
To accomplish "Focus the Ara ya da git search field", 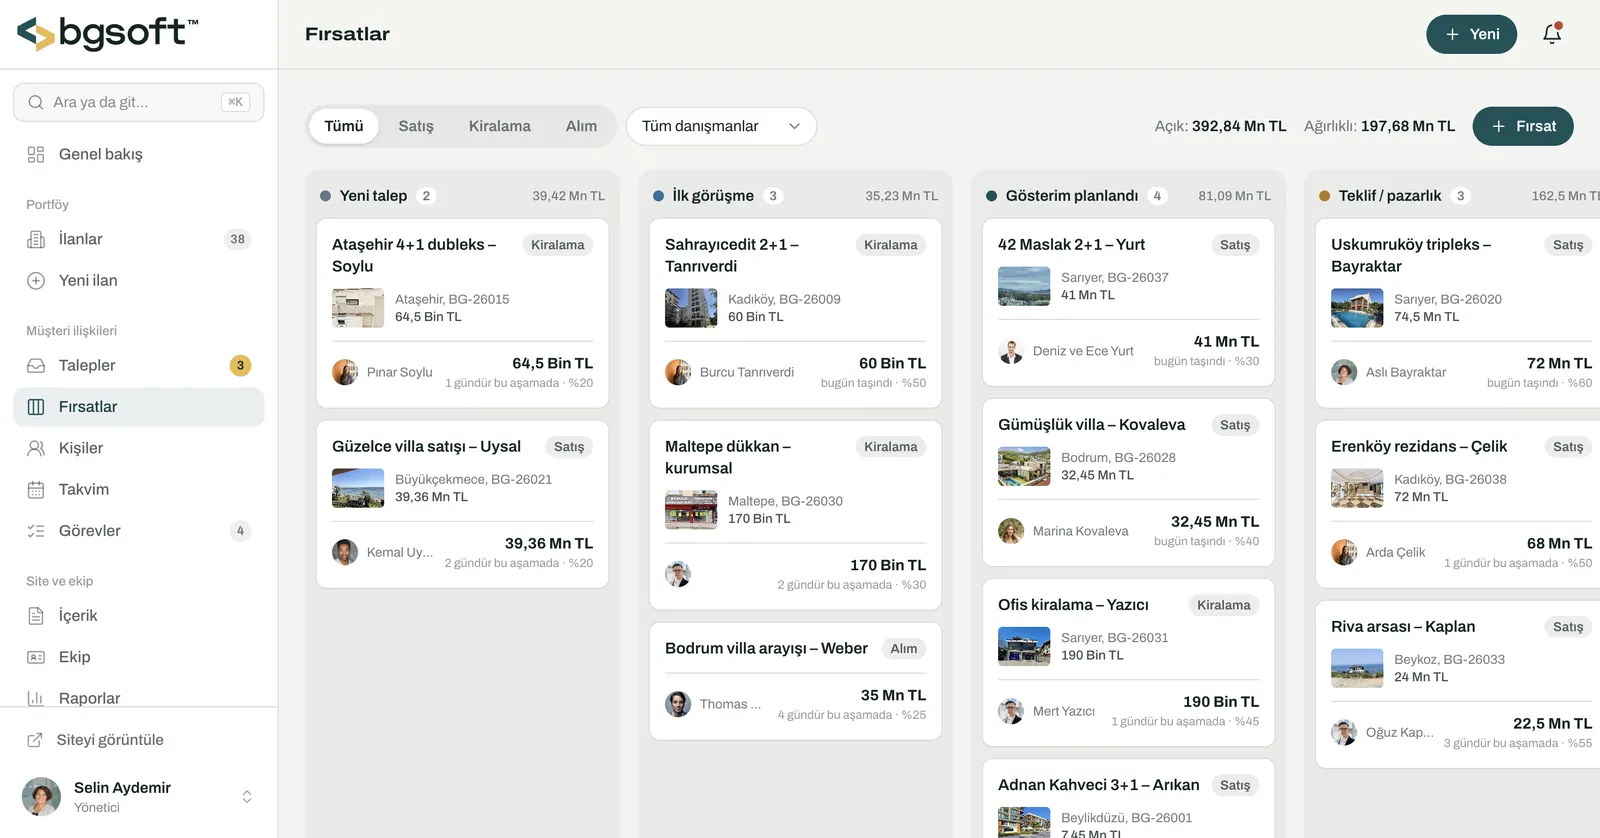I will click(x=139, y=102).
